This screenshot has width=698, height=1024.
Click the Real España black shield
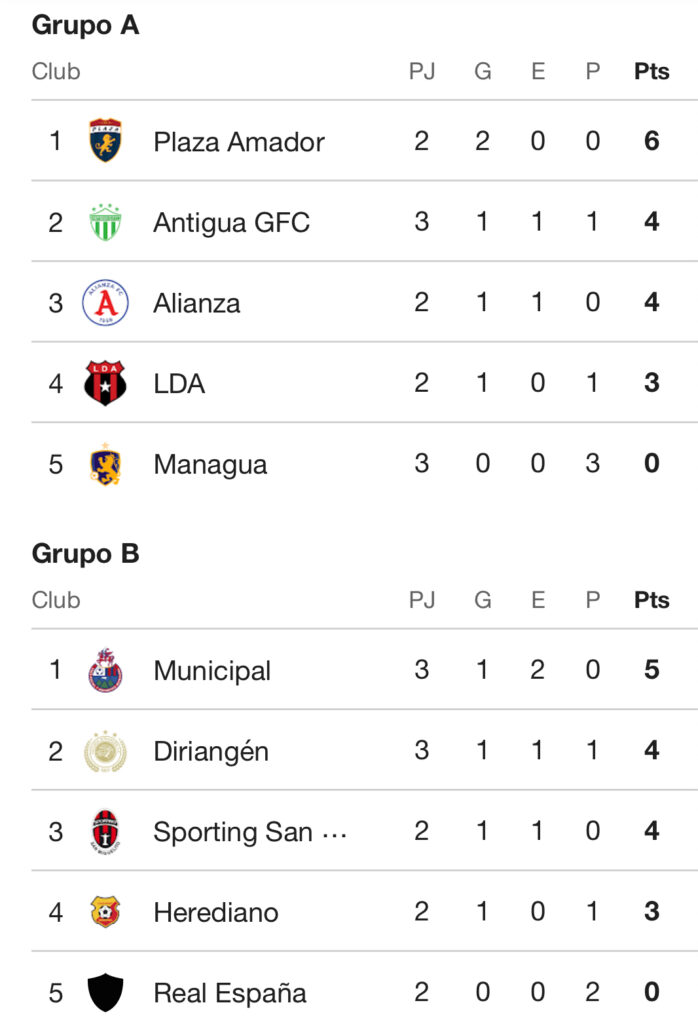coord(105,993)
